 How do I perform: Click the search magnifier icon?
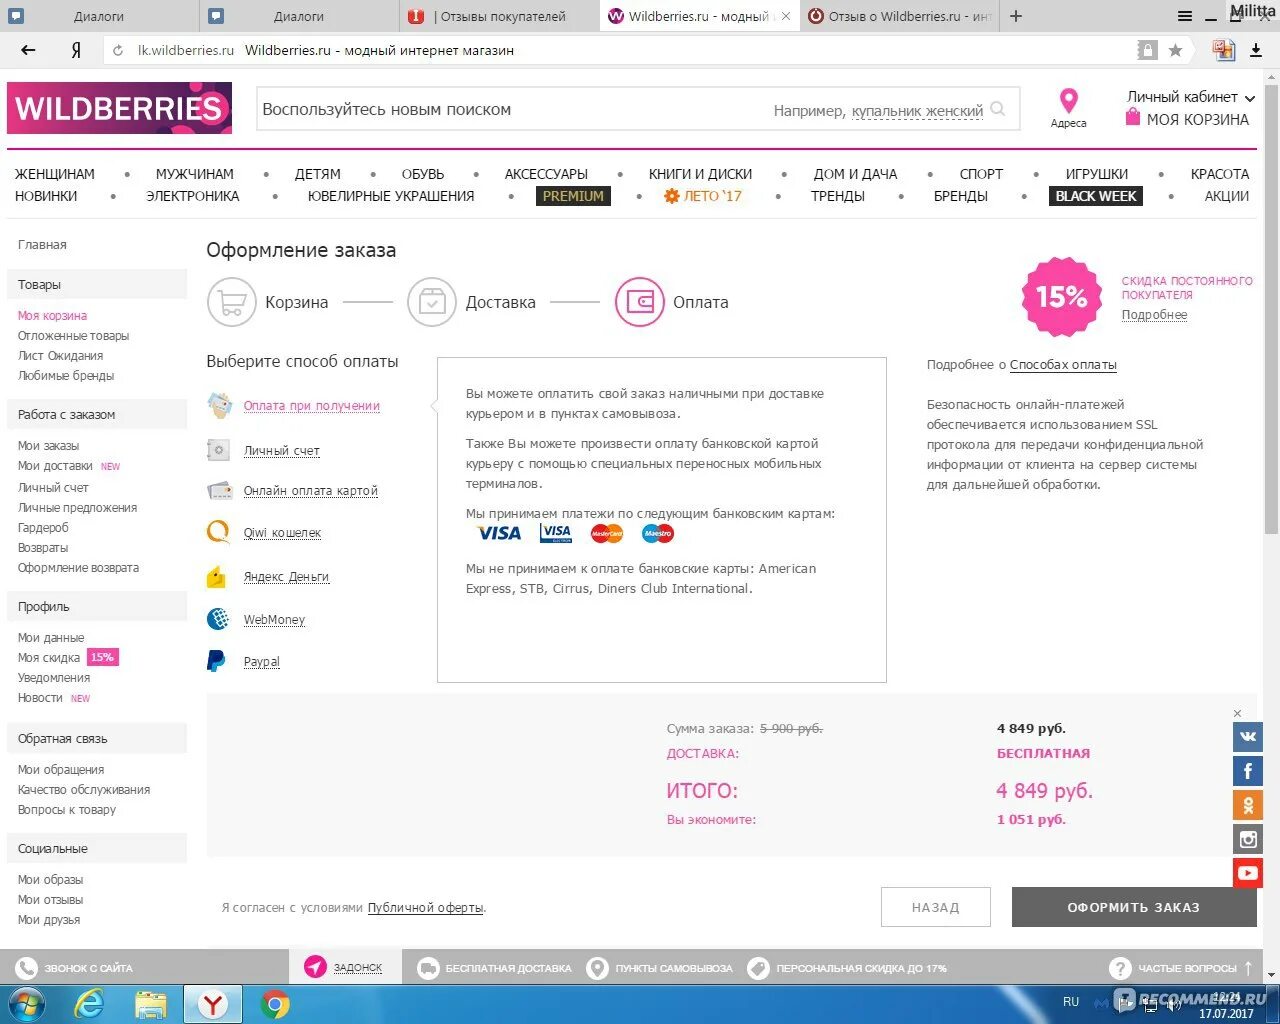click(x=998, y=110)
